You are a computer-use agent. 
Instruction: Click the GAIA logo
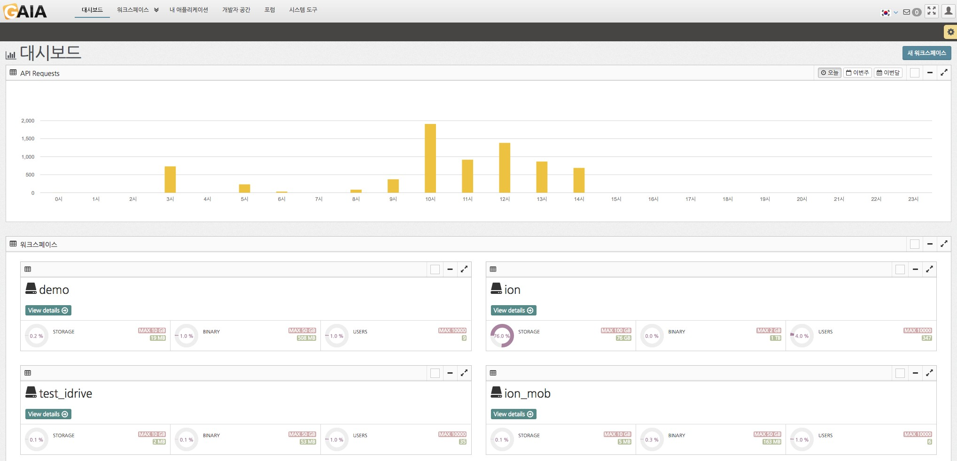point(25,12)
